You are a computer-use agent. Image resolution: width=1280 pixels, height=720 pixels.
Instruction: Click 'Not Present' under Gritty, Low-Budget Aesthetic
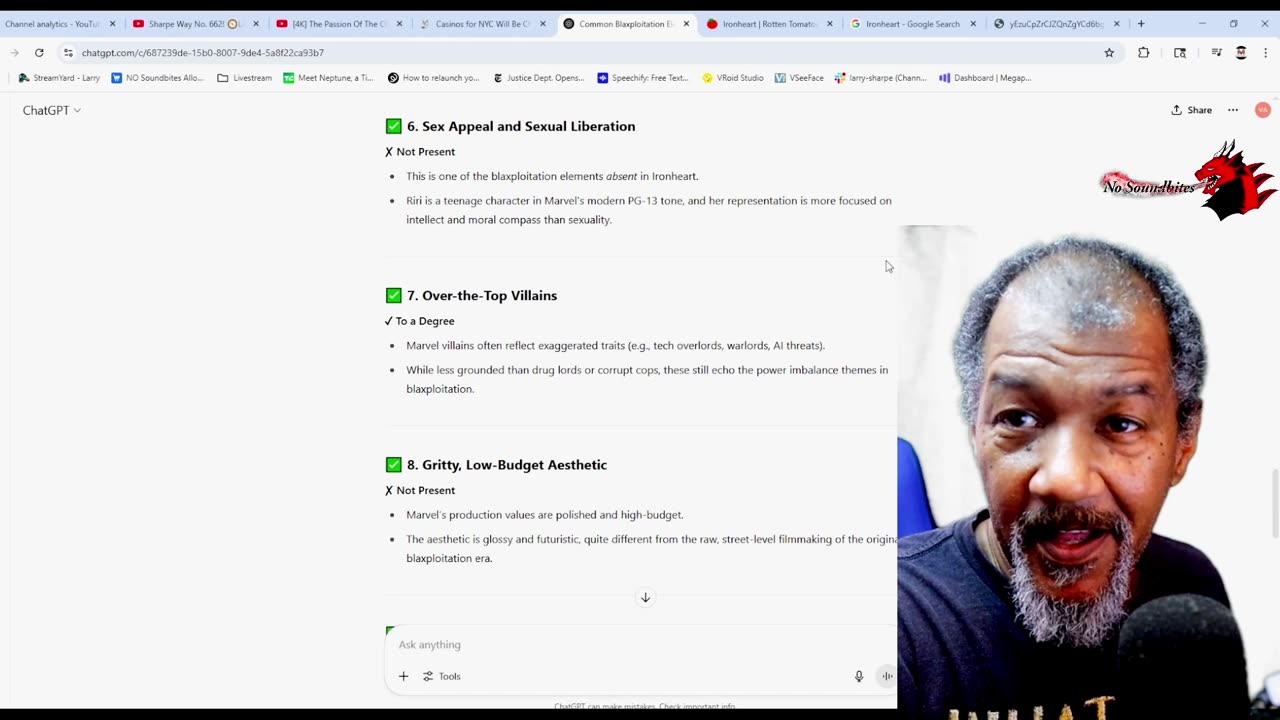click(425, 491)
